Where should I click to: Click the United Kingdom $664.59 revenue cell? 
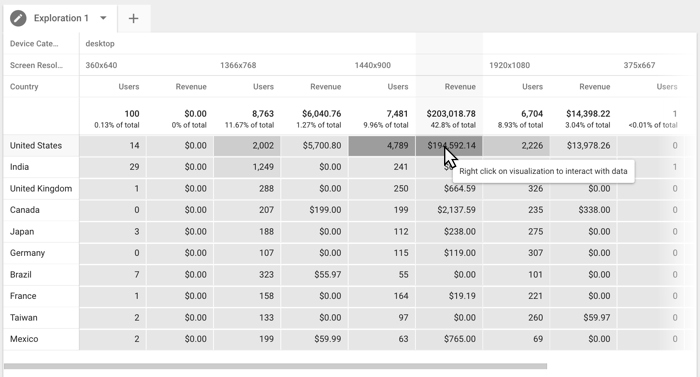pos(449,188)
